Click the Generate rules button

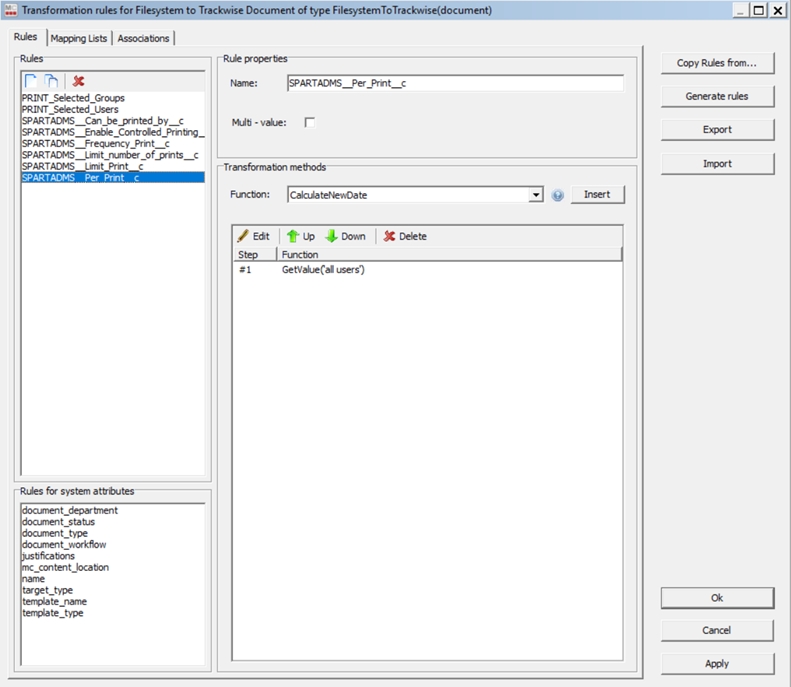click(716, 96)
